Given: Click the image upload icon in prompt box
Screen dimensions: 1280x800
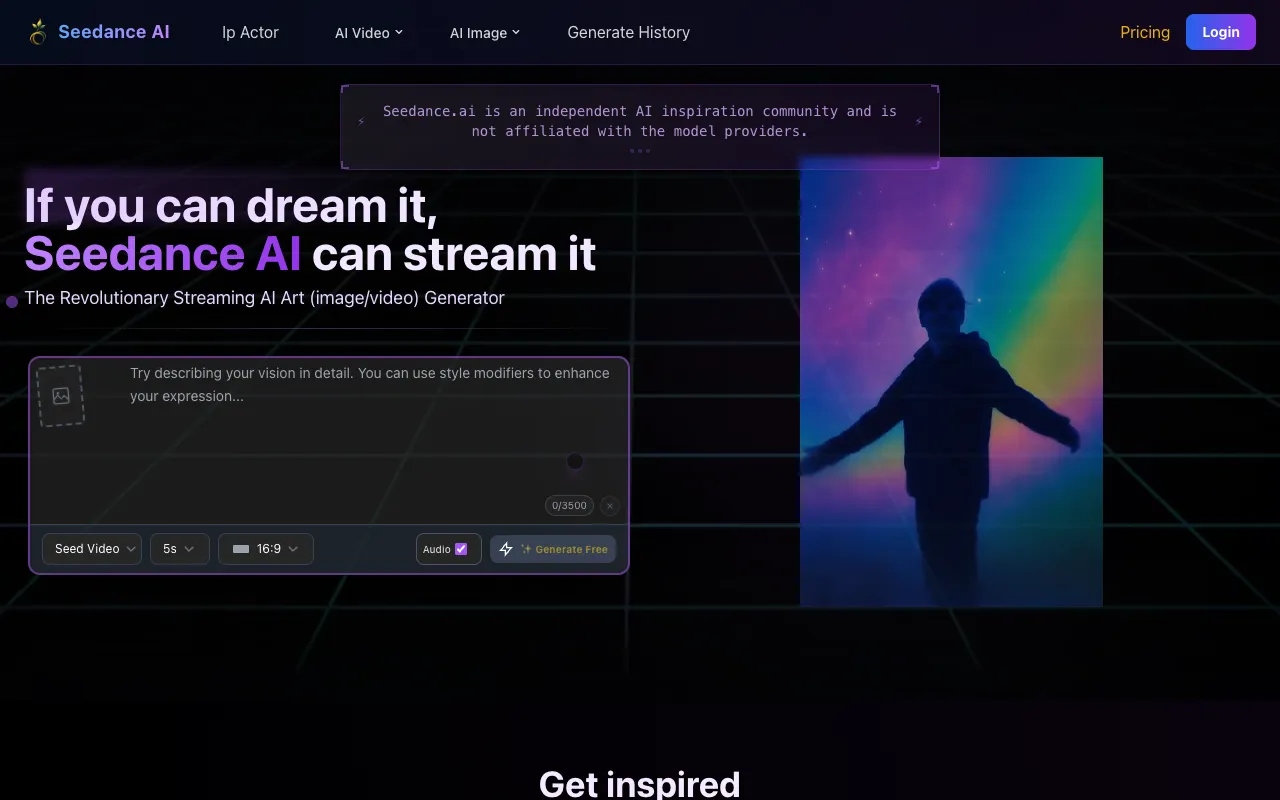Looking at the screenshot, I should coord(61,395).
